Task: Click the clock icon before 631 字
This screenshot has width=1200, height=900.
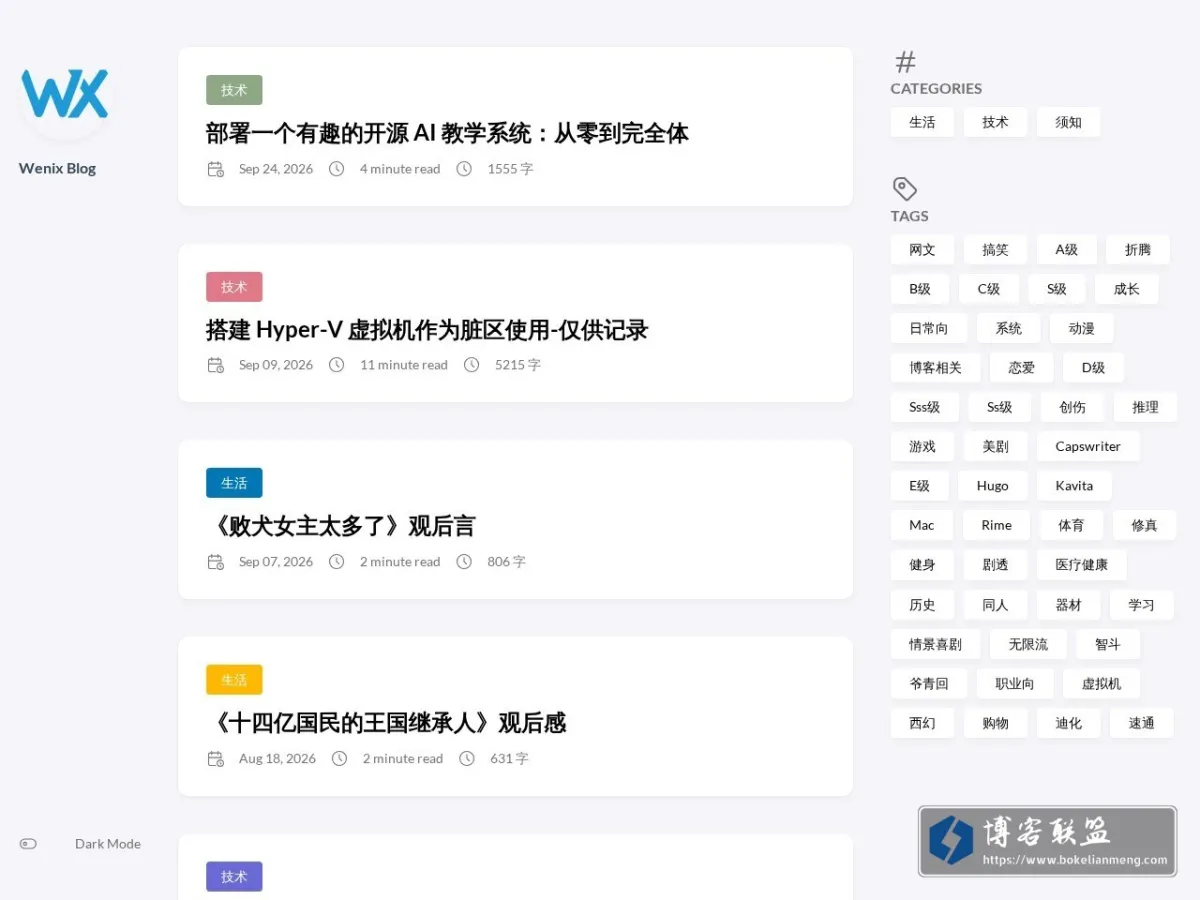Action: pos(467,759)
